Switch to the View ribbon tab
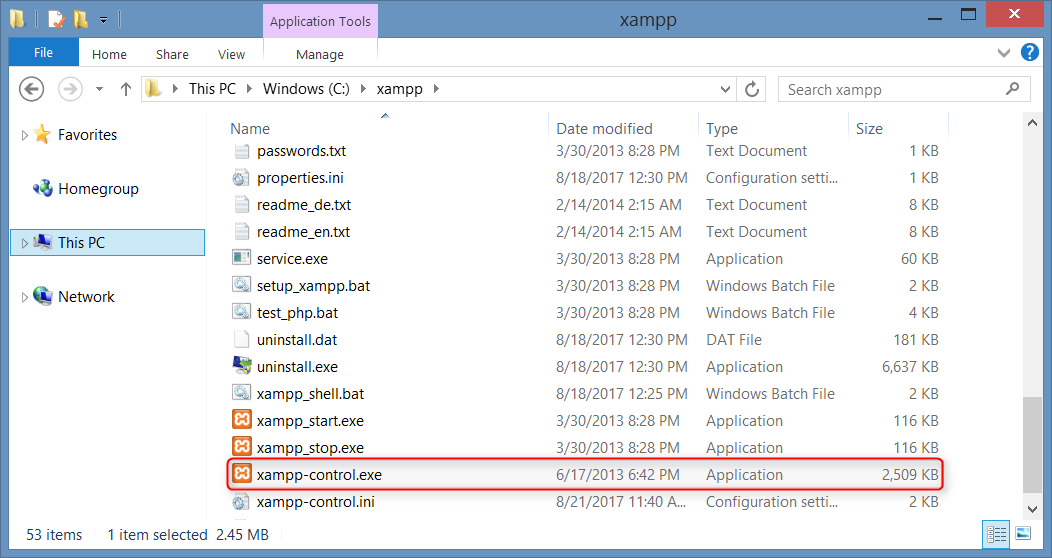Image resolution: width=1052 pixels, height=558 pixels. point(231,54)
